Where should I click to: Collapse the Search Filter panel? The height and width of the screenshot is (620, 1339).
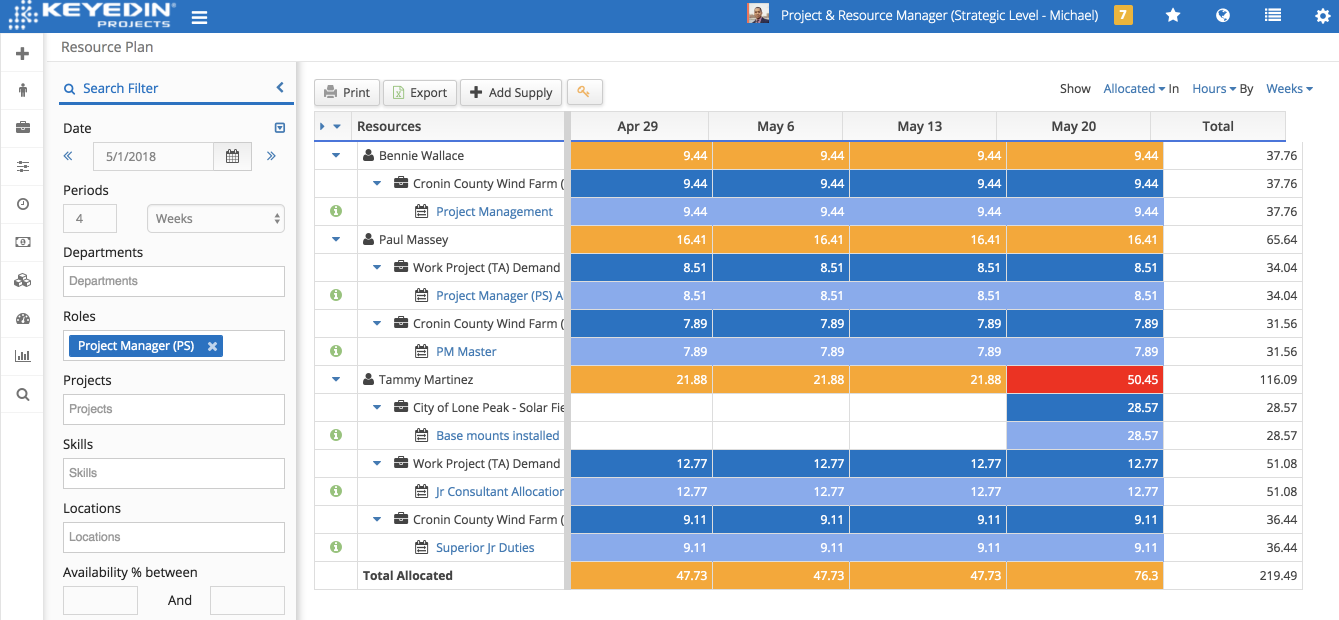tap(280, 88)
